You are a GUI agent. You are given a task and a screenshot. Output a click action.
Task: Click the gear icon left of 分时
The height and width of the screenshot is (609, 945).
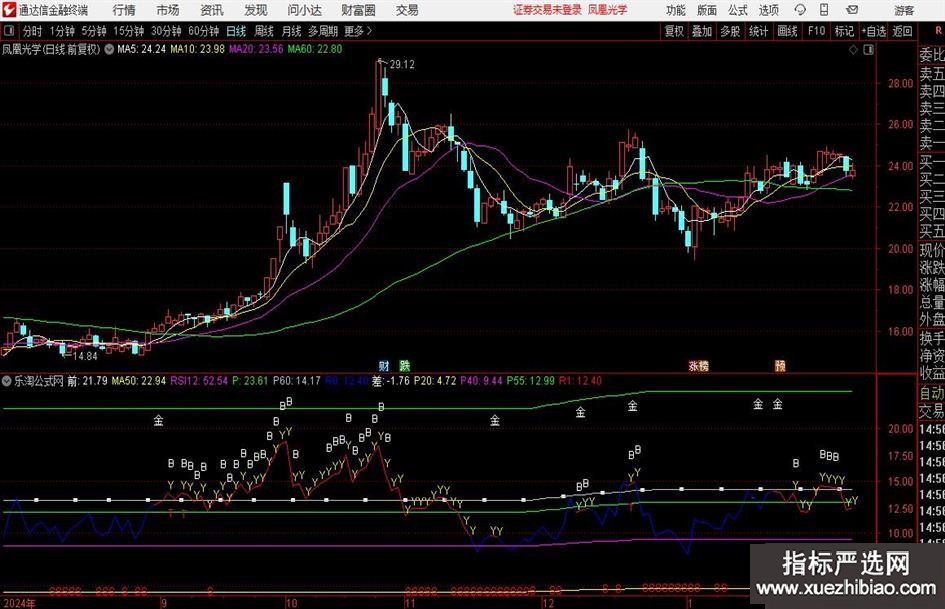coord(10,31)
